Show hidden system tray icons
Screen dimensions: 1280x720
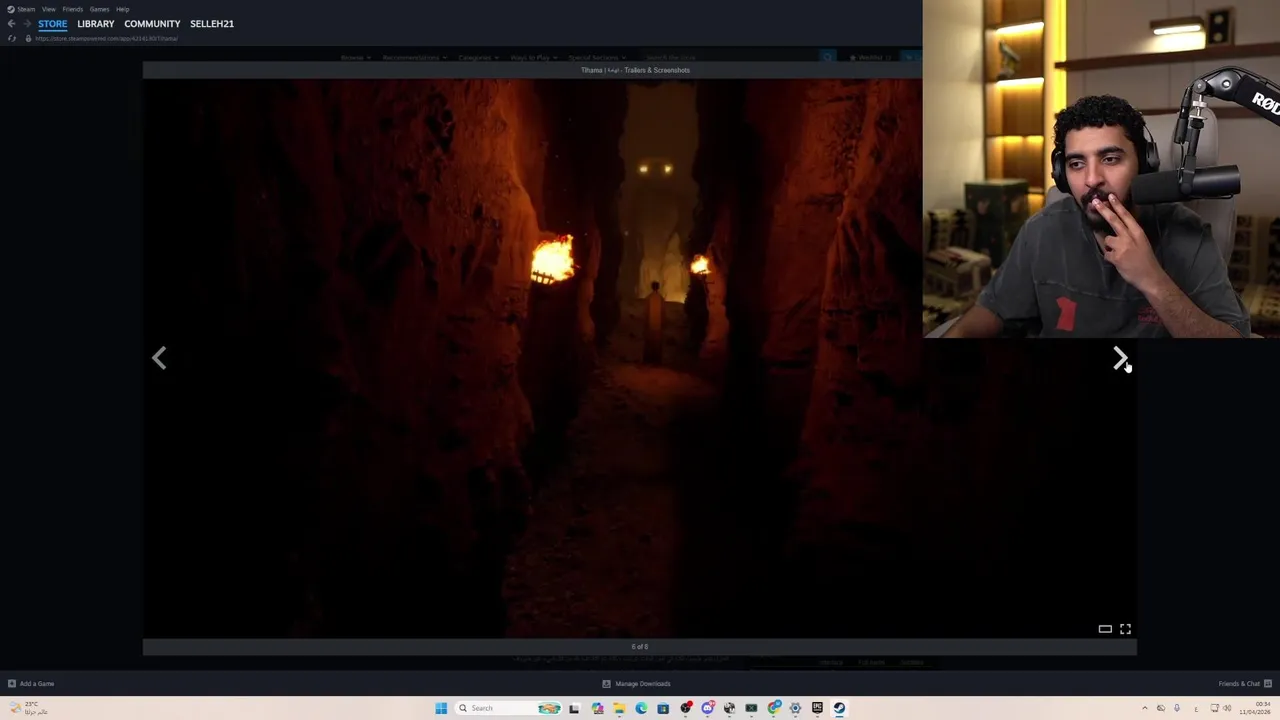pos(1145,708)
